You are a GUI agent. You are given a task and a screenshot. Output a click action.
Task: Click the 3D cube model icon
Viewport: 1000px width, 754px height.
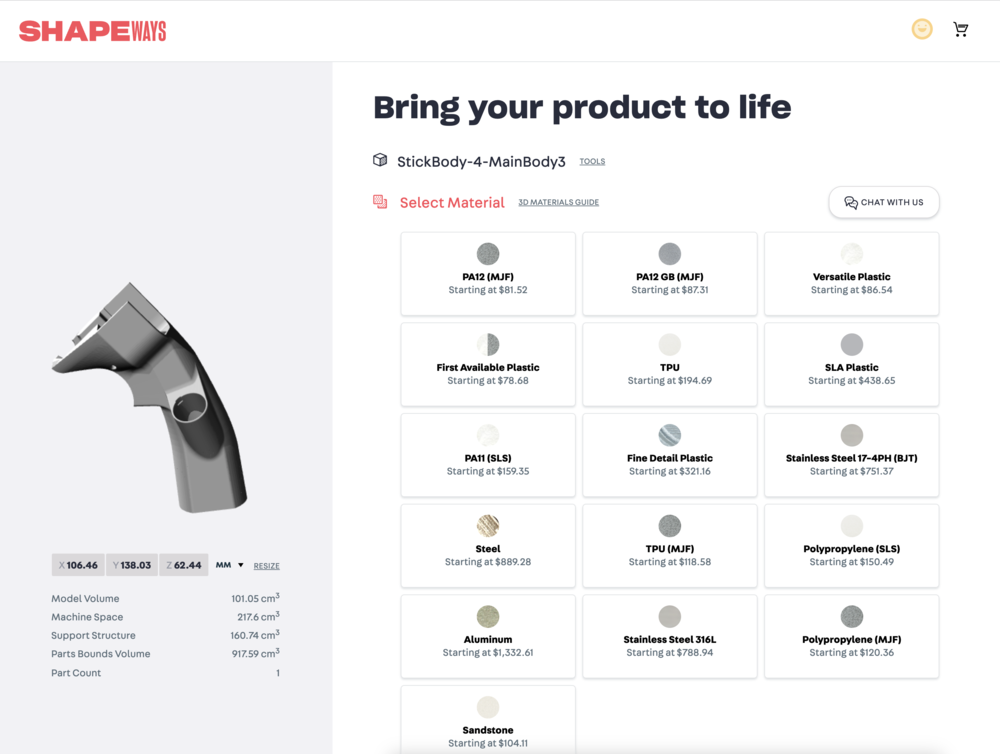click(380, 160)
